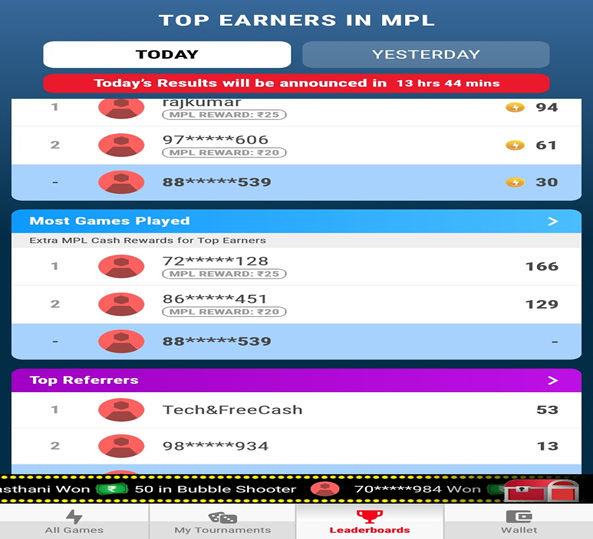Tap Tech&FreeCash avatar icon
This screenshot has width=593, height=539.
pyautogui.click(x=121, y=410)
